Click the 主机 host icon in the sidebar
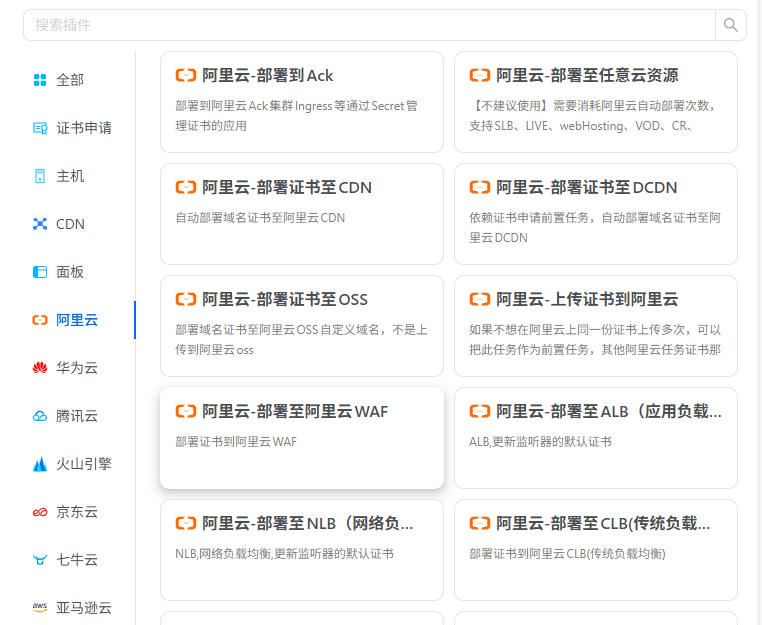Screen dimensions: 762x625 pyautogui.click(x=40, y=176)
